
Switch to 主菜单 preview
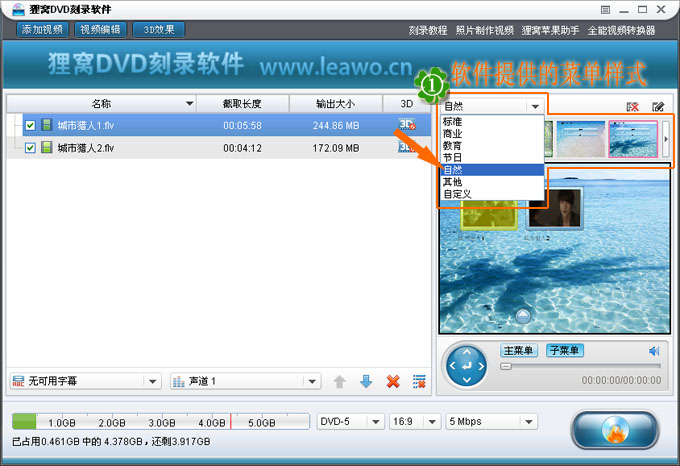[519, 350]
